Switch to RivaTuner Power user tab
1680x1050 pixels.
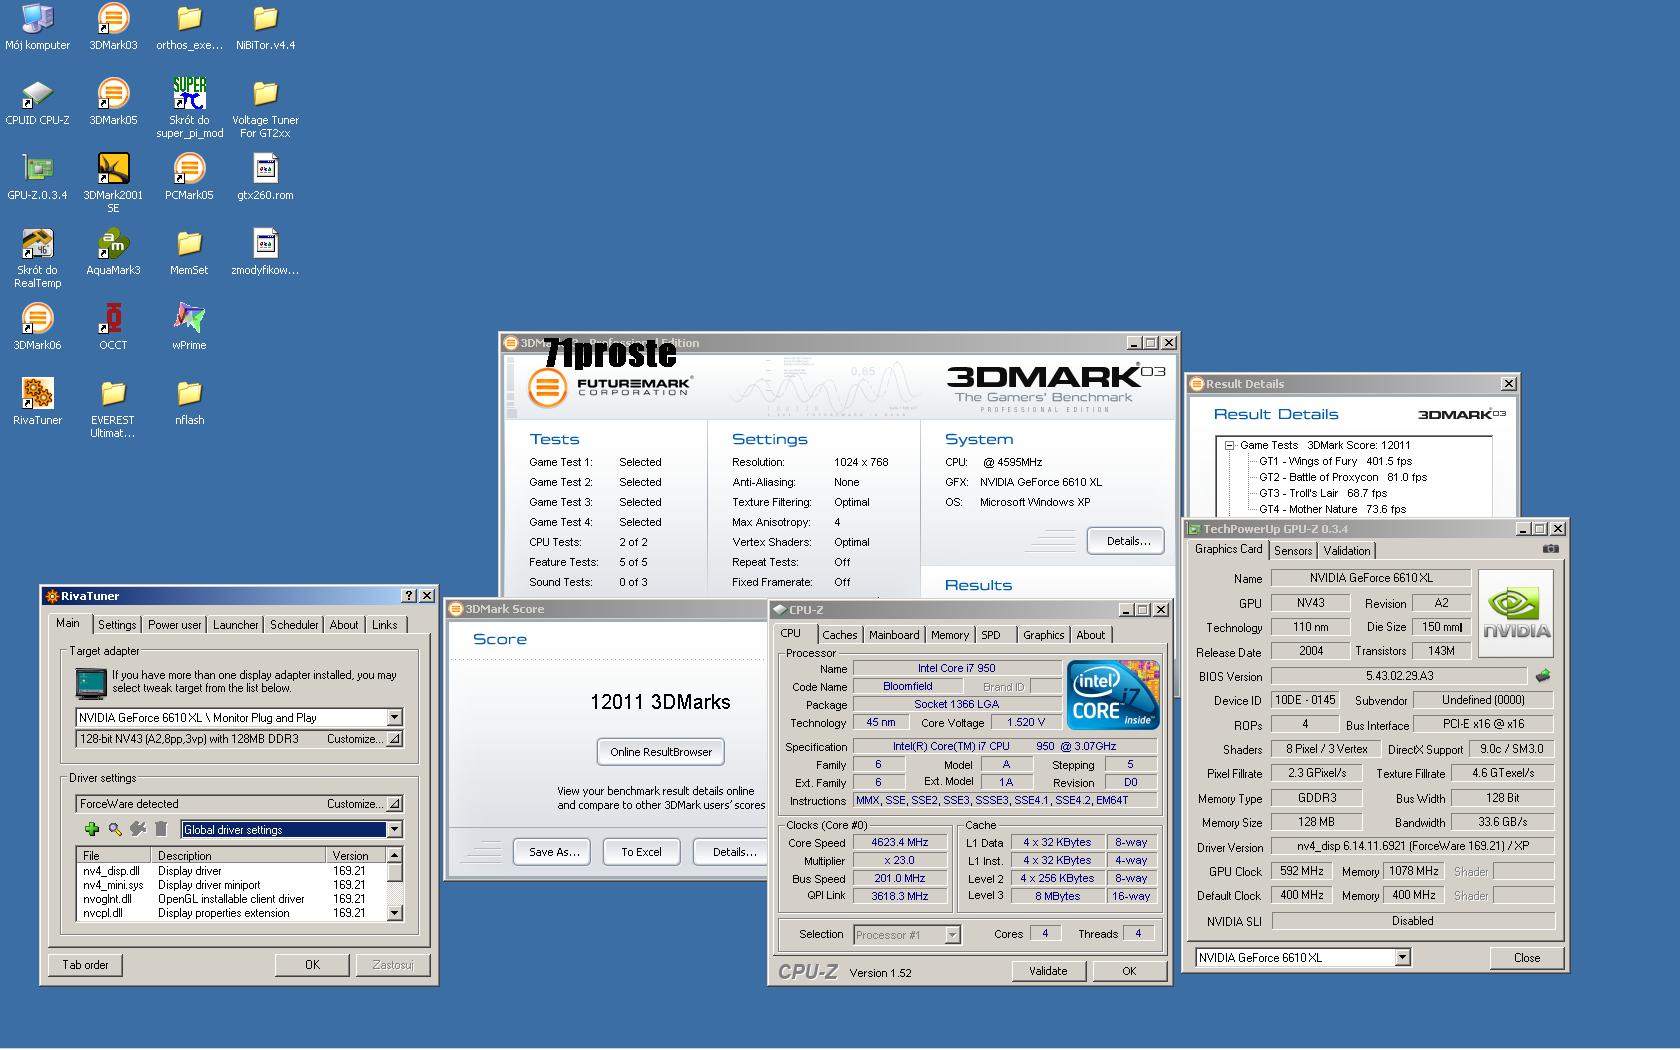pyautogui.click(x=175, y=625)
